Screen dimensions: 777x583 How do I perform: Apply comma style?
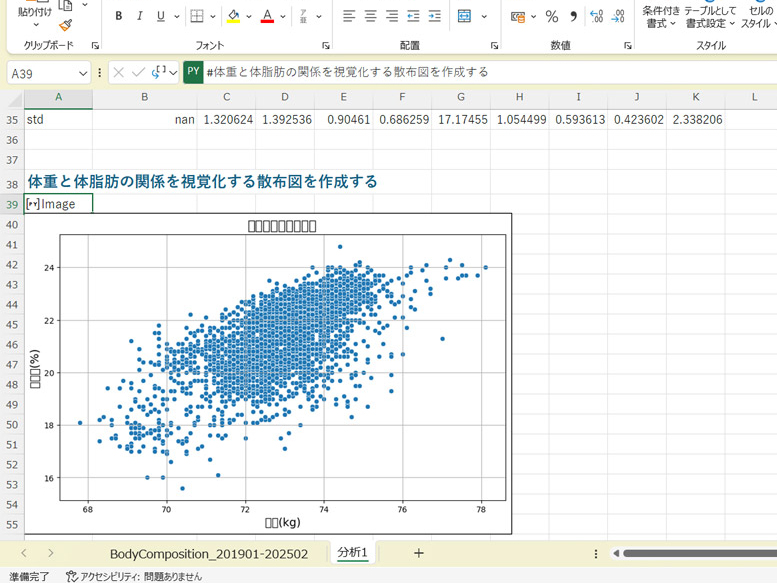tap(573, 17)
